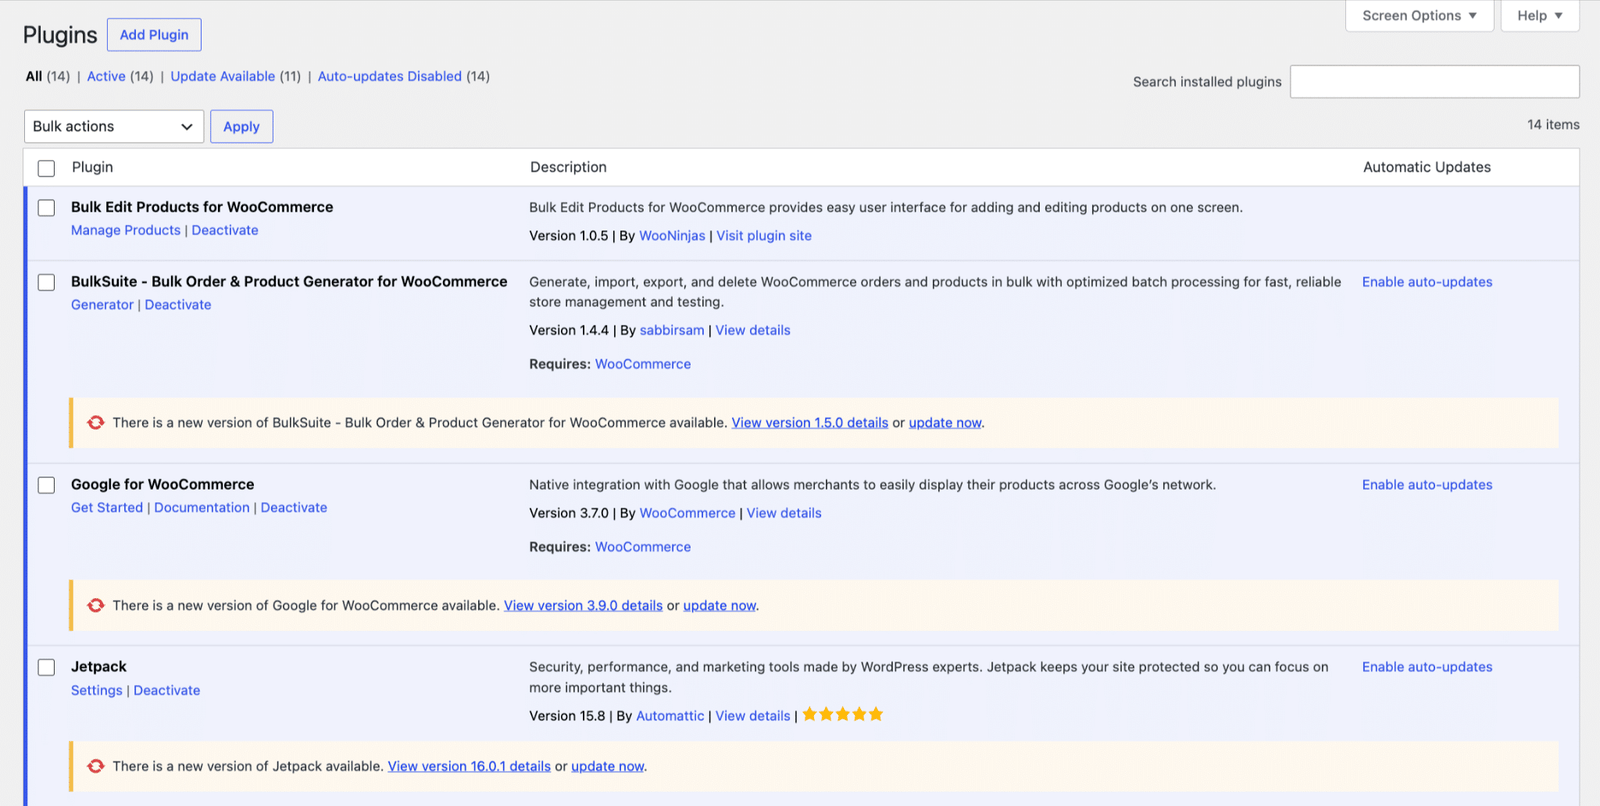Click the Apply bulk action button
Image resolution: width=1600 pixels, height=806 pixels.
point(241,127)
